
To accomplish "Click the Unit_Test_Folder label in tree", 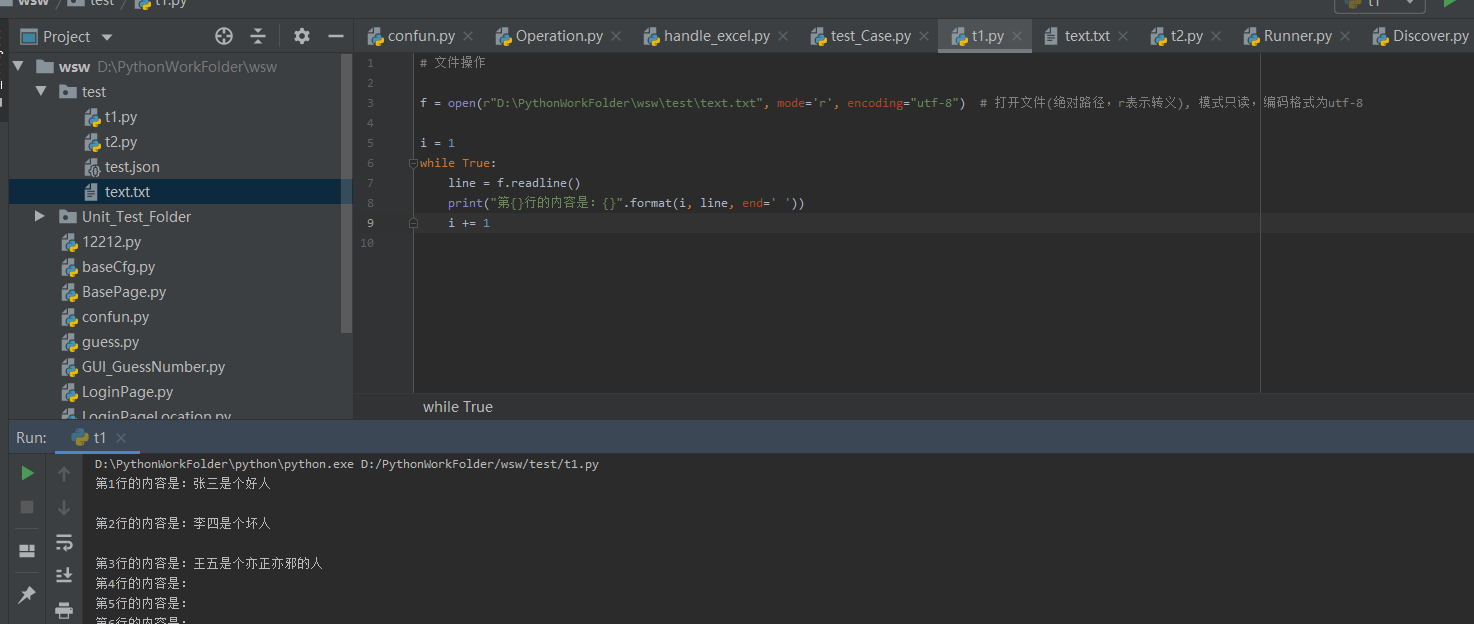I will 136,217.
